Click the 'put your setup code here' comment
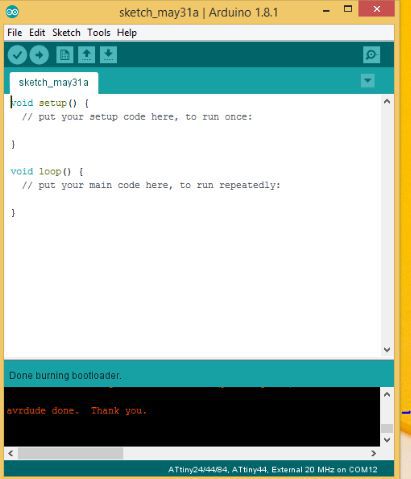 click(137, 117)
